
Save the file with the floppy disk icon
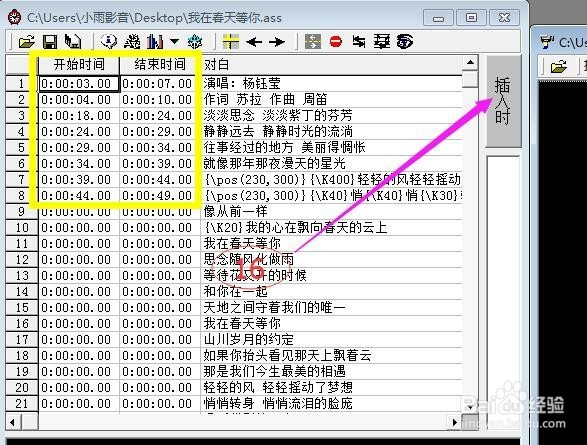(x=50, y=42)
